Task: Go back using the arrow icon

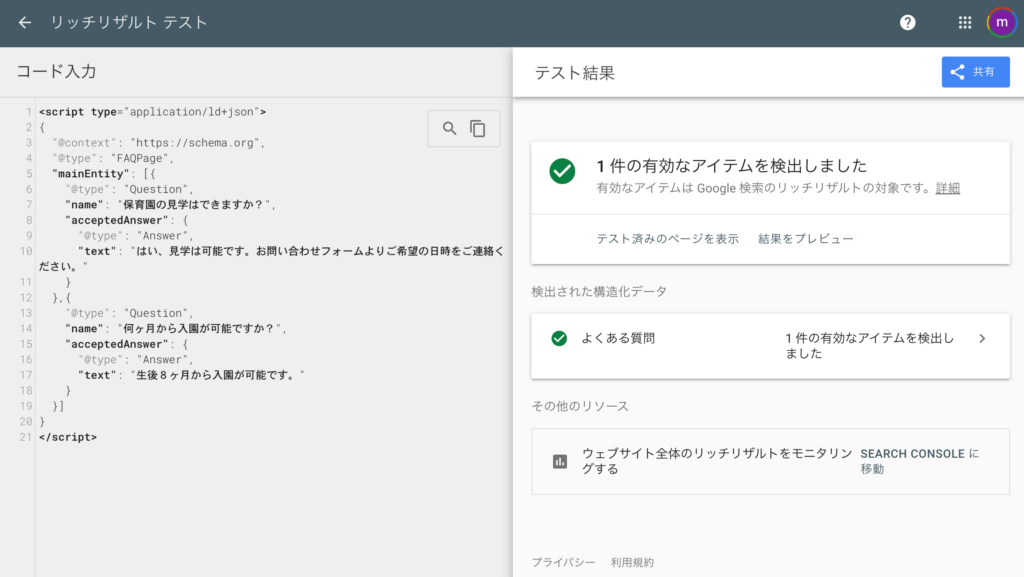Action: pyautogui.click(x=25, y=23)
